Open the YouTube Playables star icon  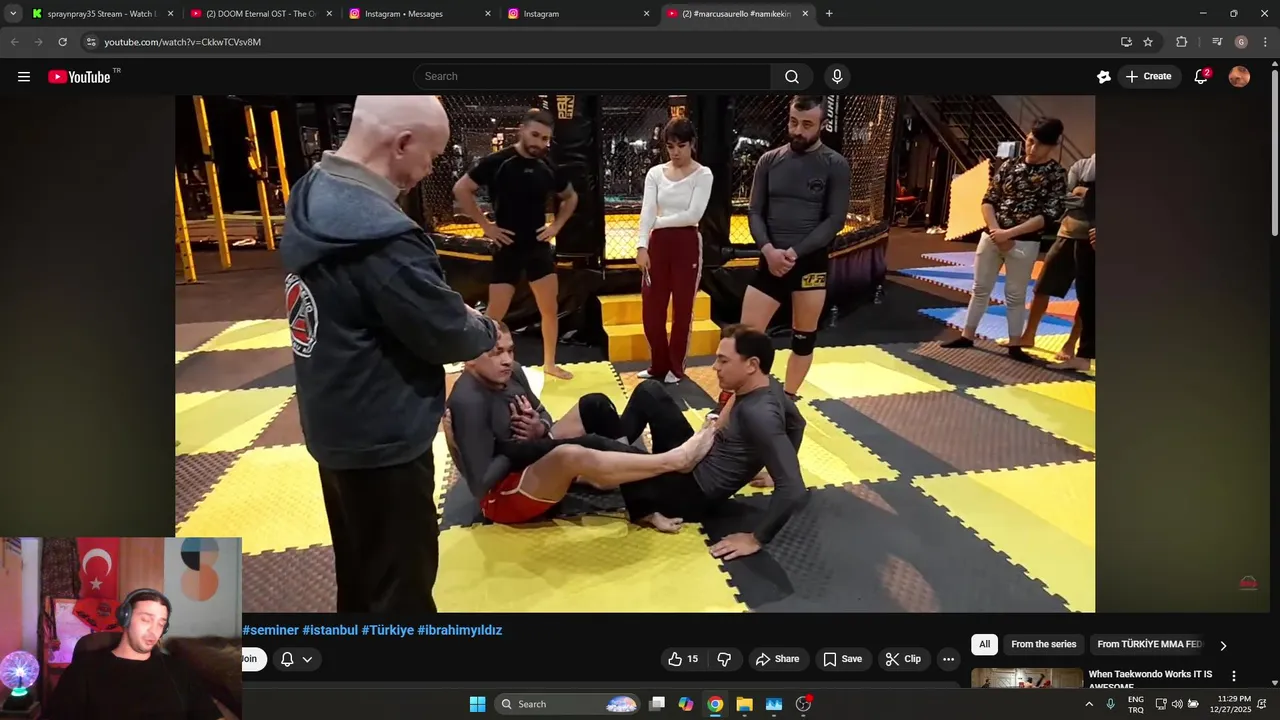point(1104,76)
